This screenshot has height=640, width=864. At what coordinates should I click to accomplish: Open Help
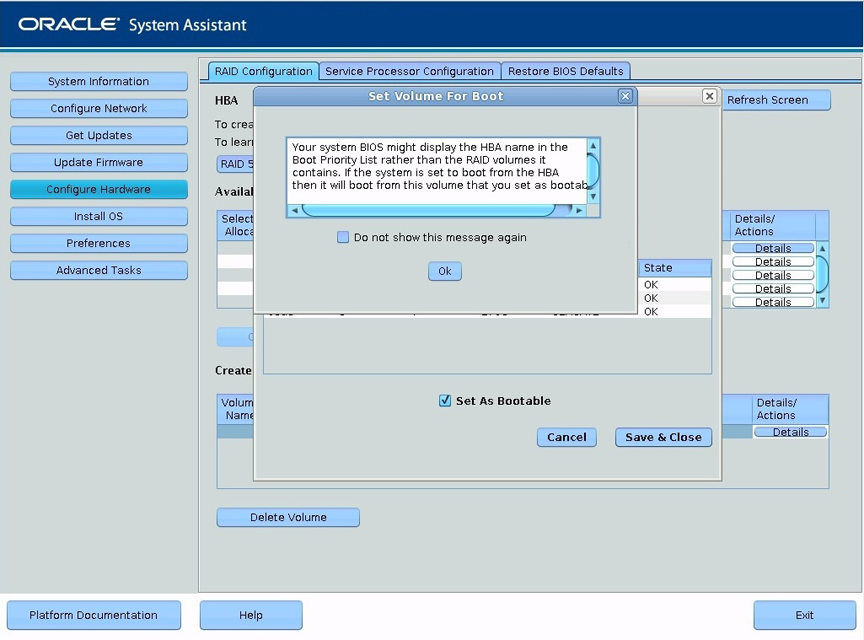point(251,615)
